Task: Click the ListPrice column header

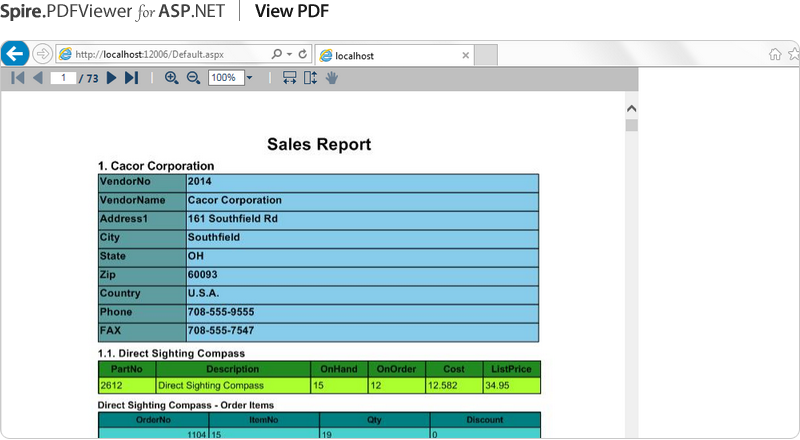Action: [x=511, y=369]
